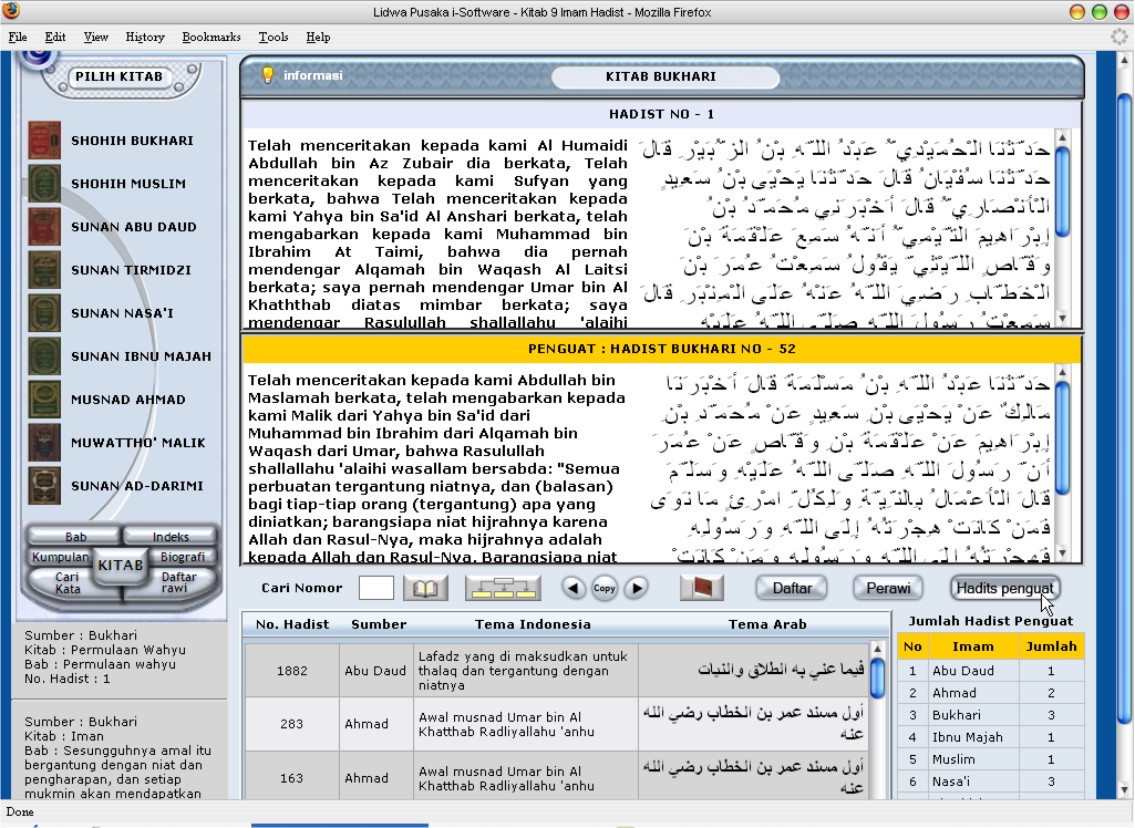
Task: Click the informasi light bulb icon
Action: coord(268,75)
